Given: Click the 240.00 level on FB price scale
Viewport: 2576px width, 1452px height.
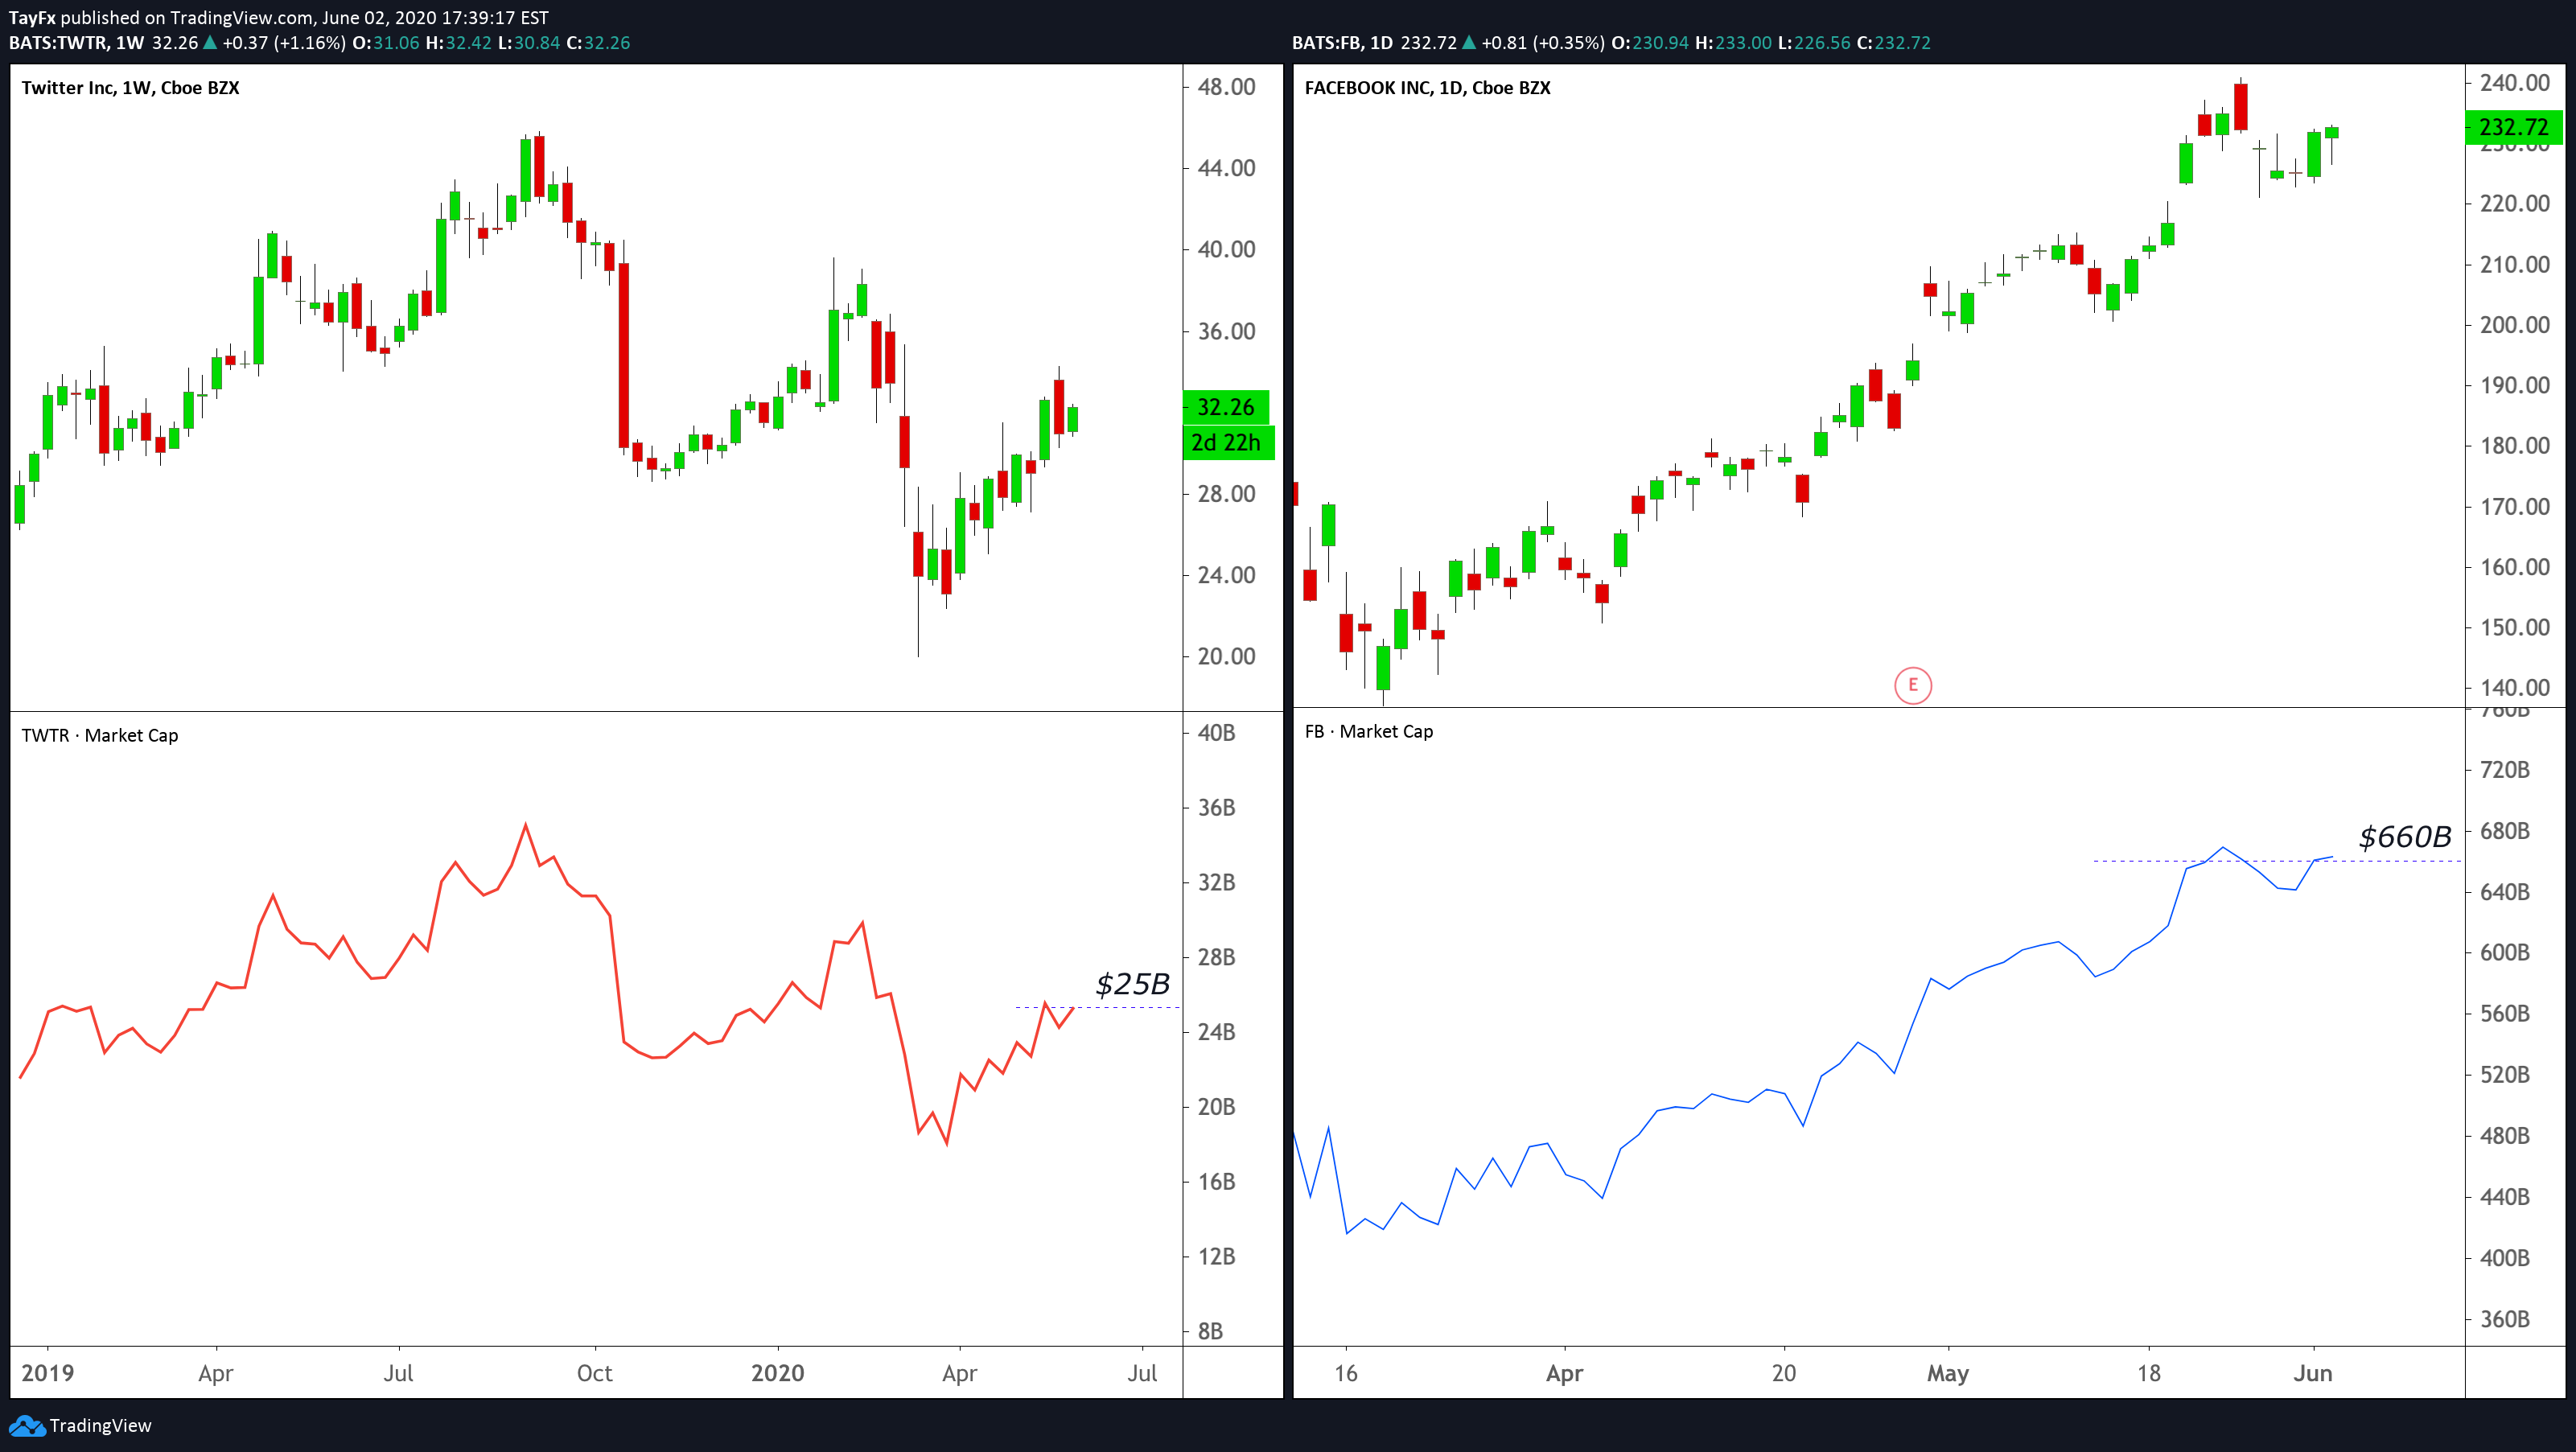Looking at the screenshot, I should point(2514,83).
